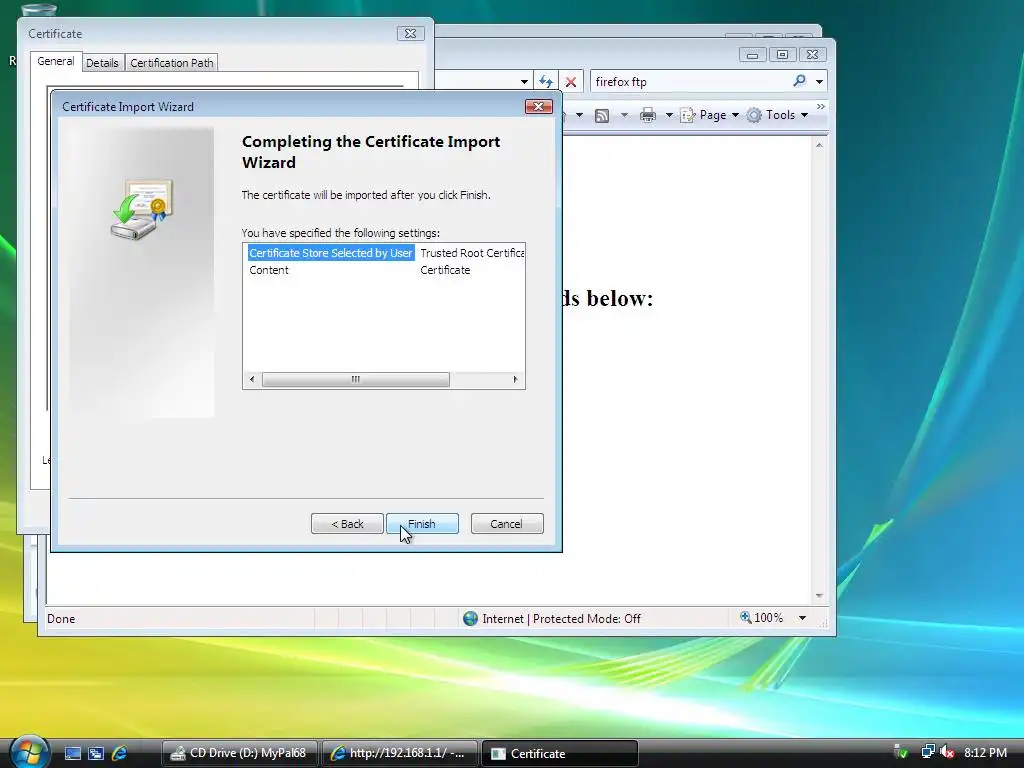Click the IE page scrollbar down arrow
Screen dimensions: 1024x768
tap(819, 596)
